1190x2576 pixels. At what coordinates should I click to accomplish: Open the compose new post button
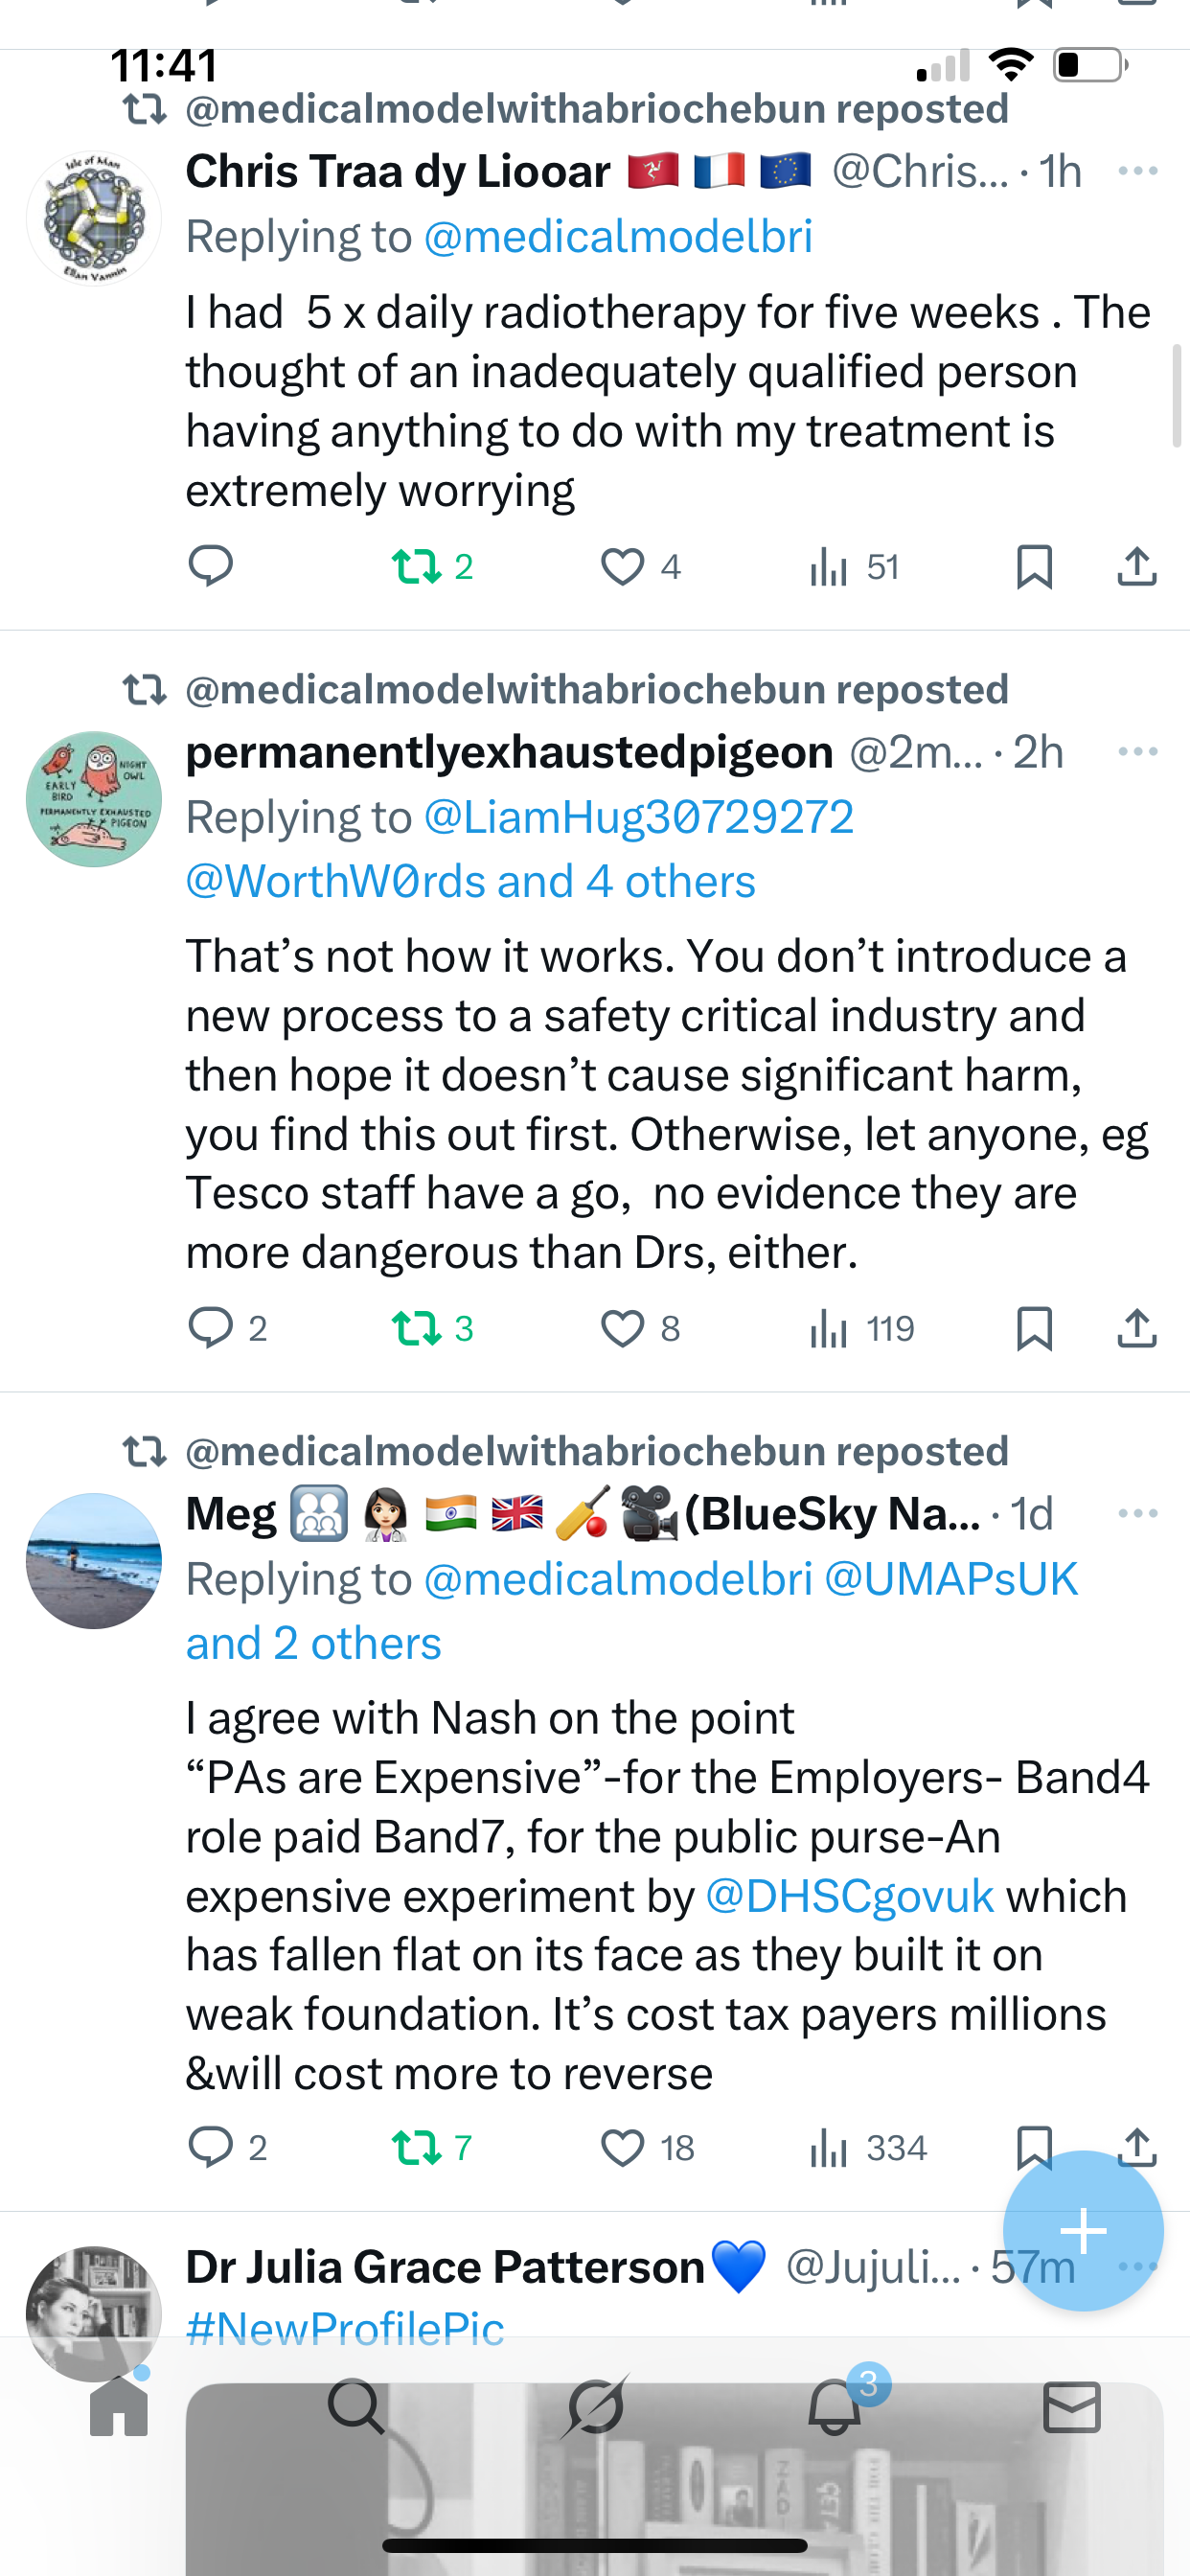click(x=1082, y=2230)
